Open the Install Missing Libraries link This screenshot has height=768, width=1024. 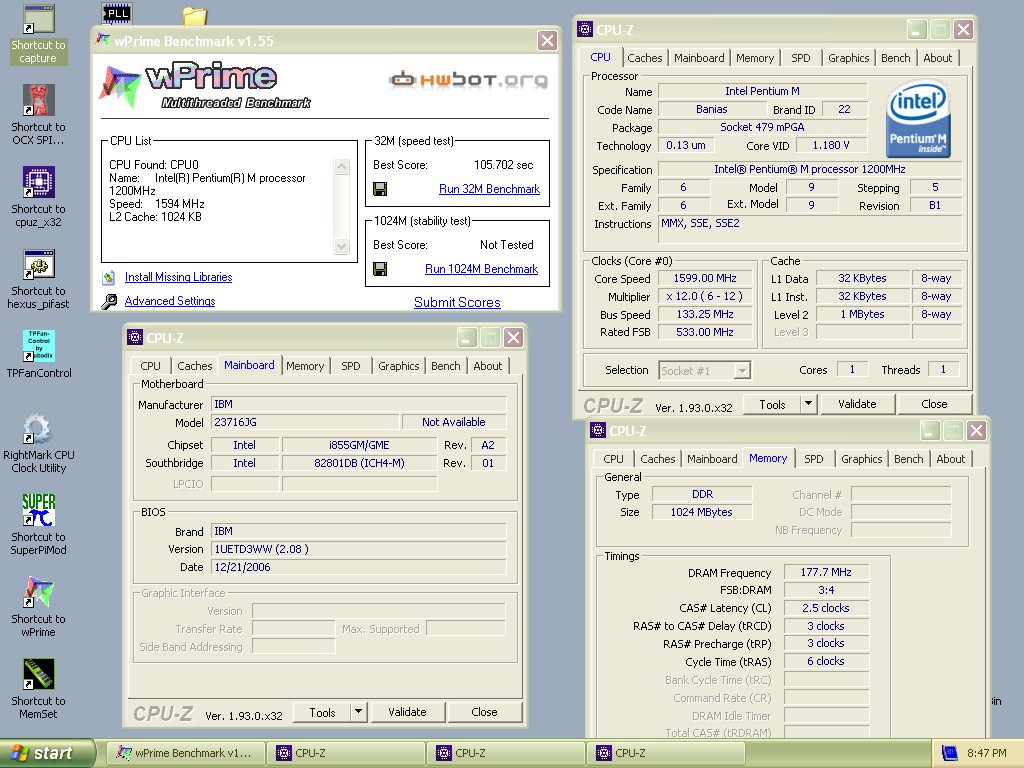tap(178, 278)
